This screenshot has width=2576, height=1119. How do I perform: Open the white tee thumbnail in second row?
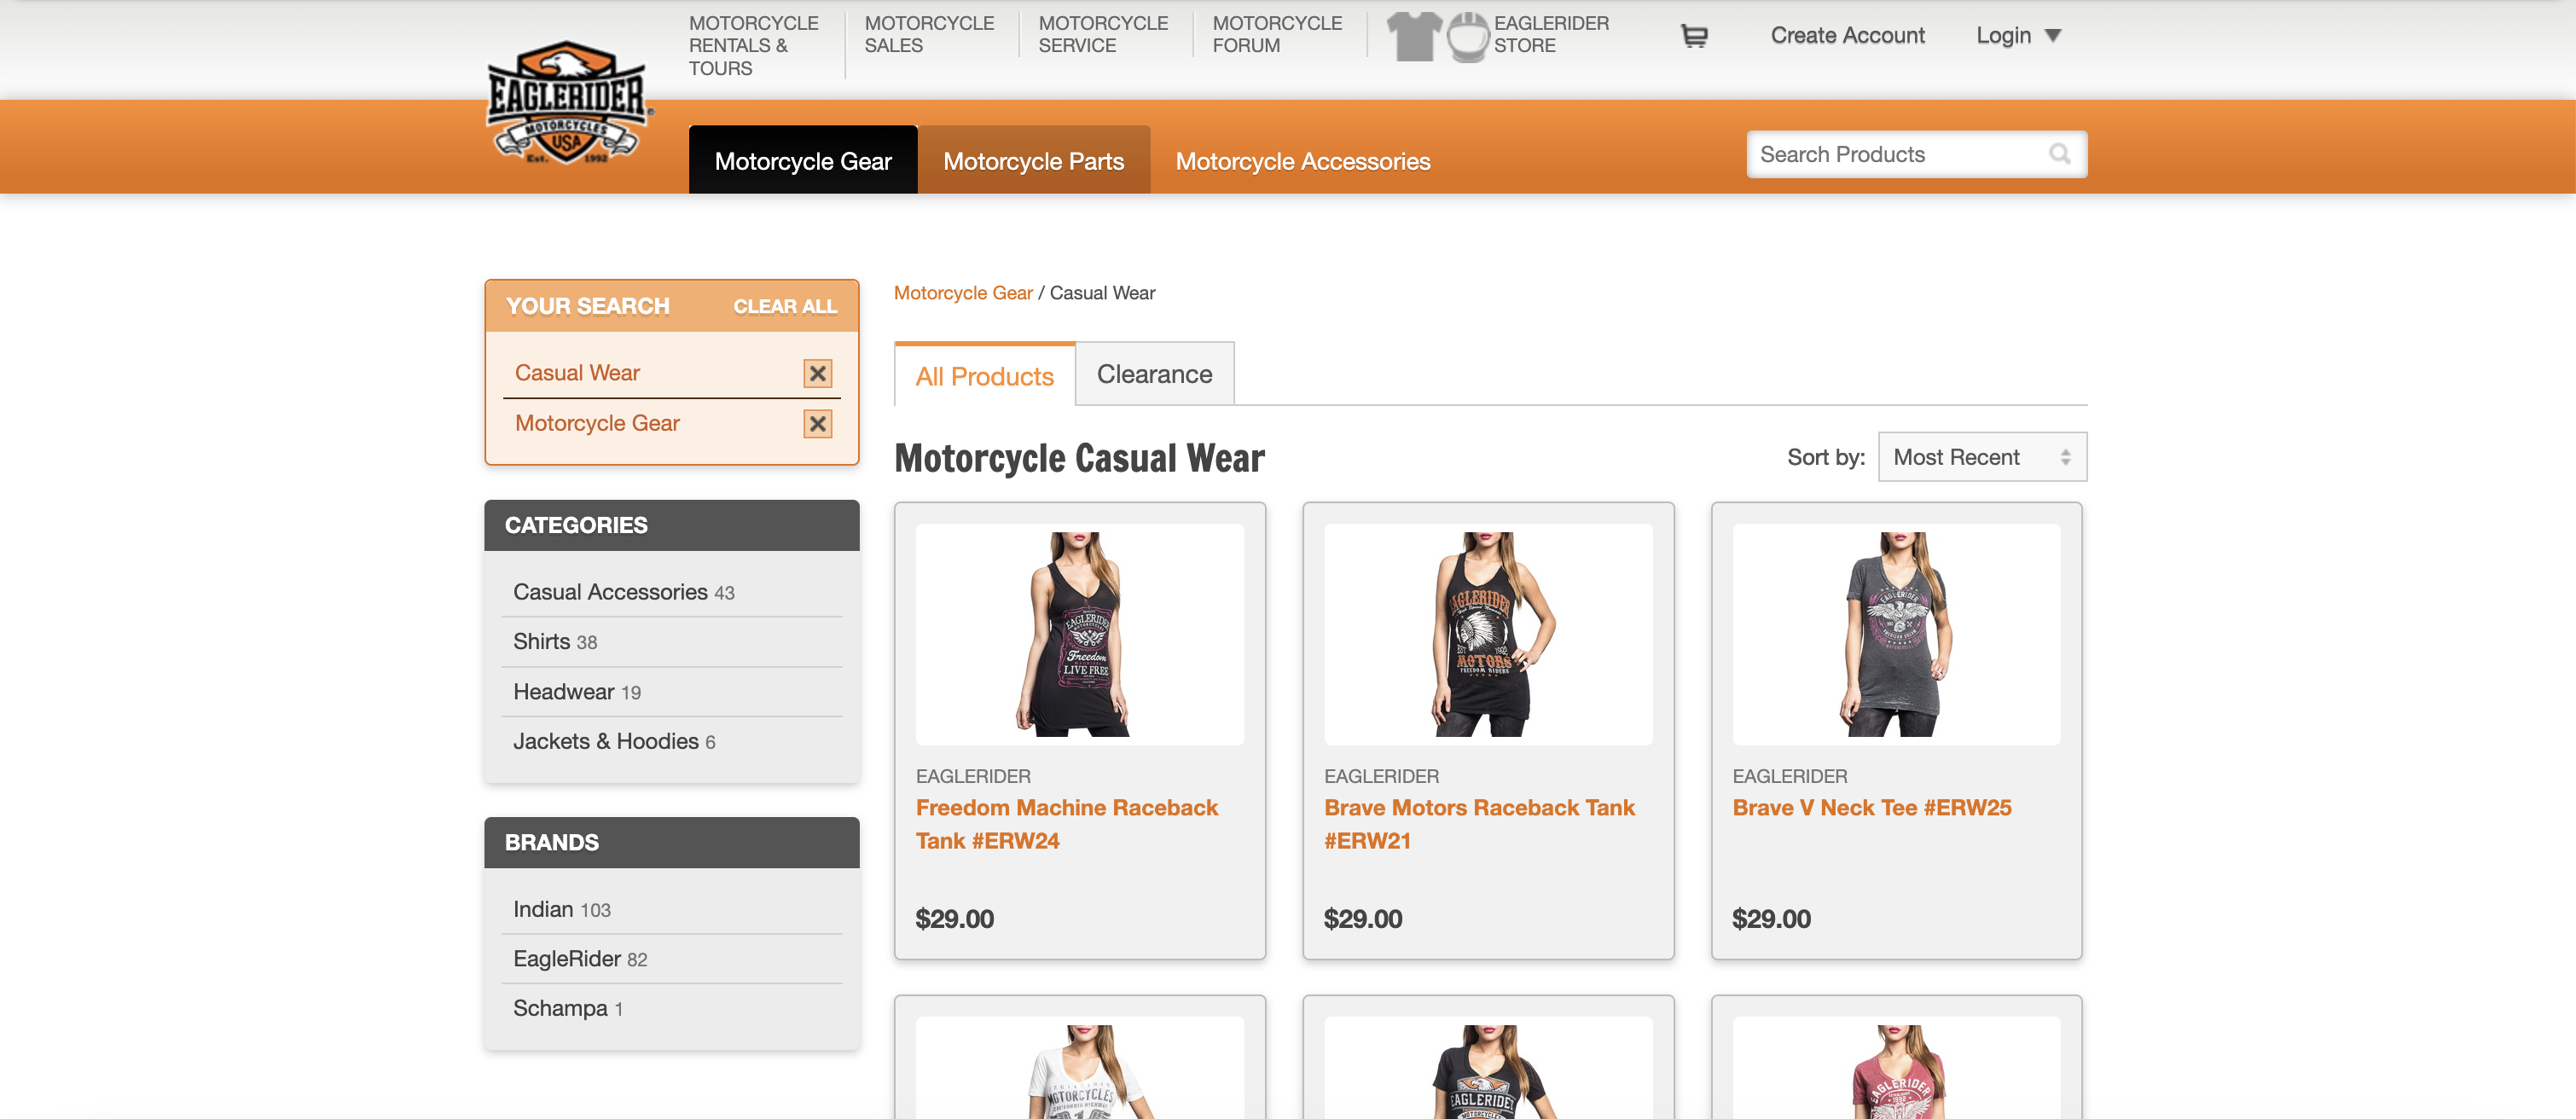[1079, 1068]
